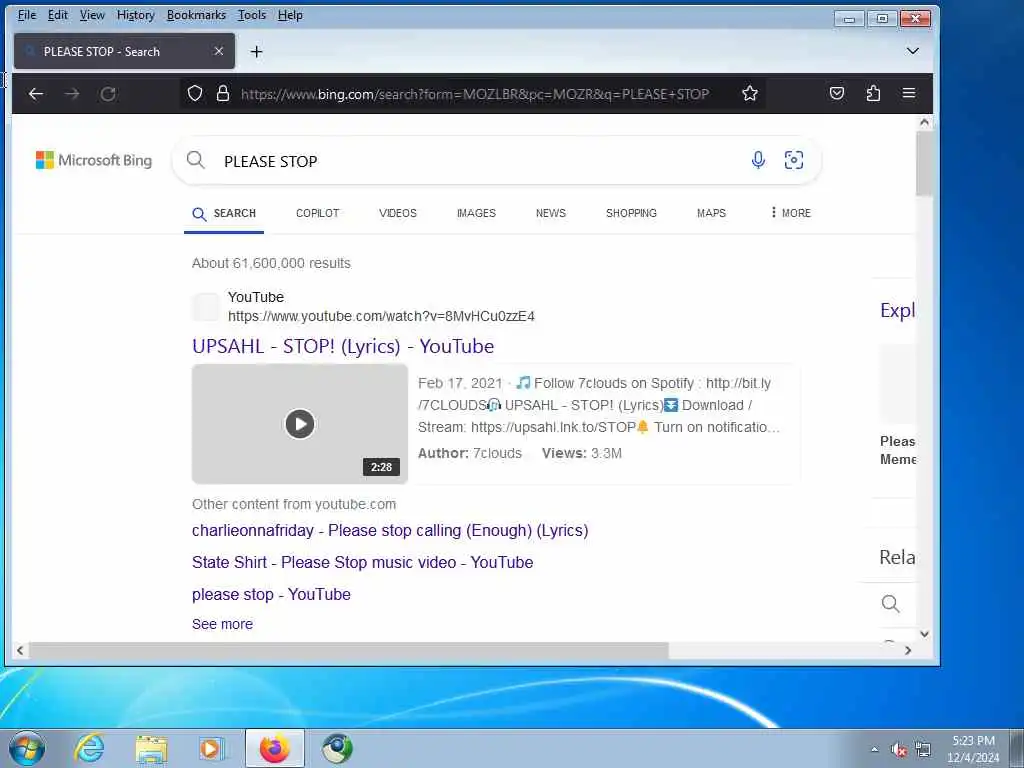
Task: Open the View menu
Action: (x=92, y=15)
